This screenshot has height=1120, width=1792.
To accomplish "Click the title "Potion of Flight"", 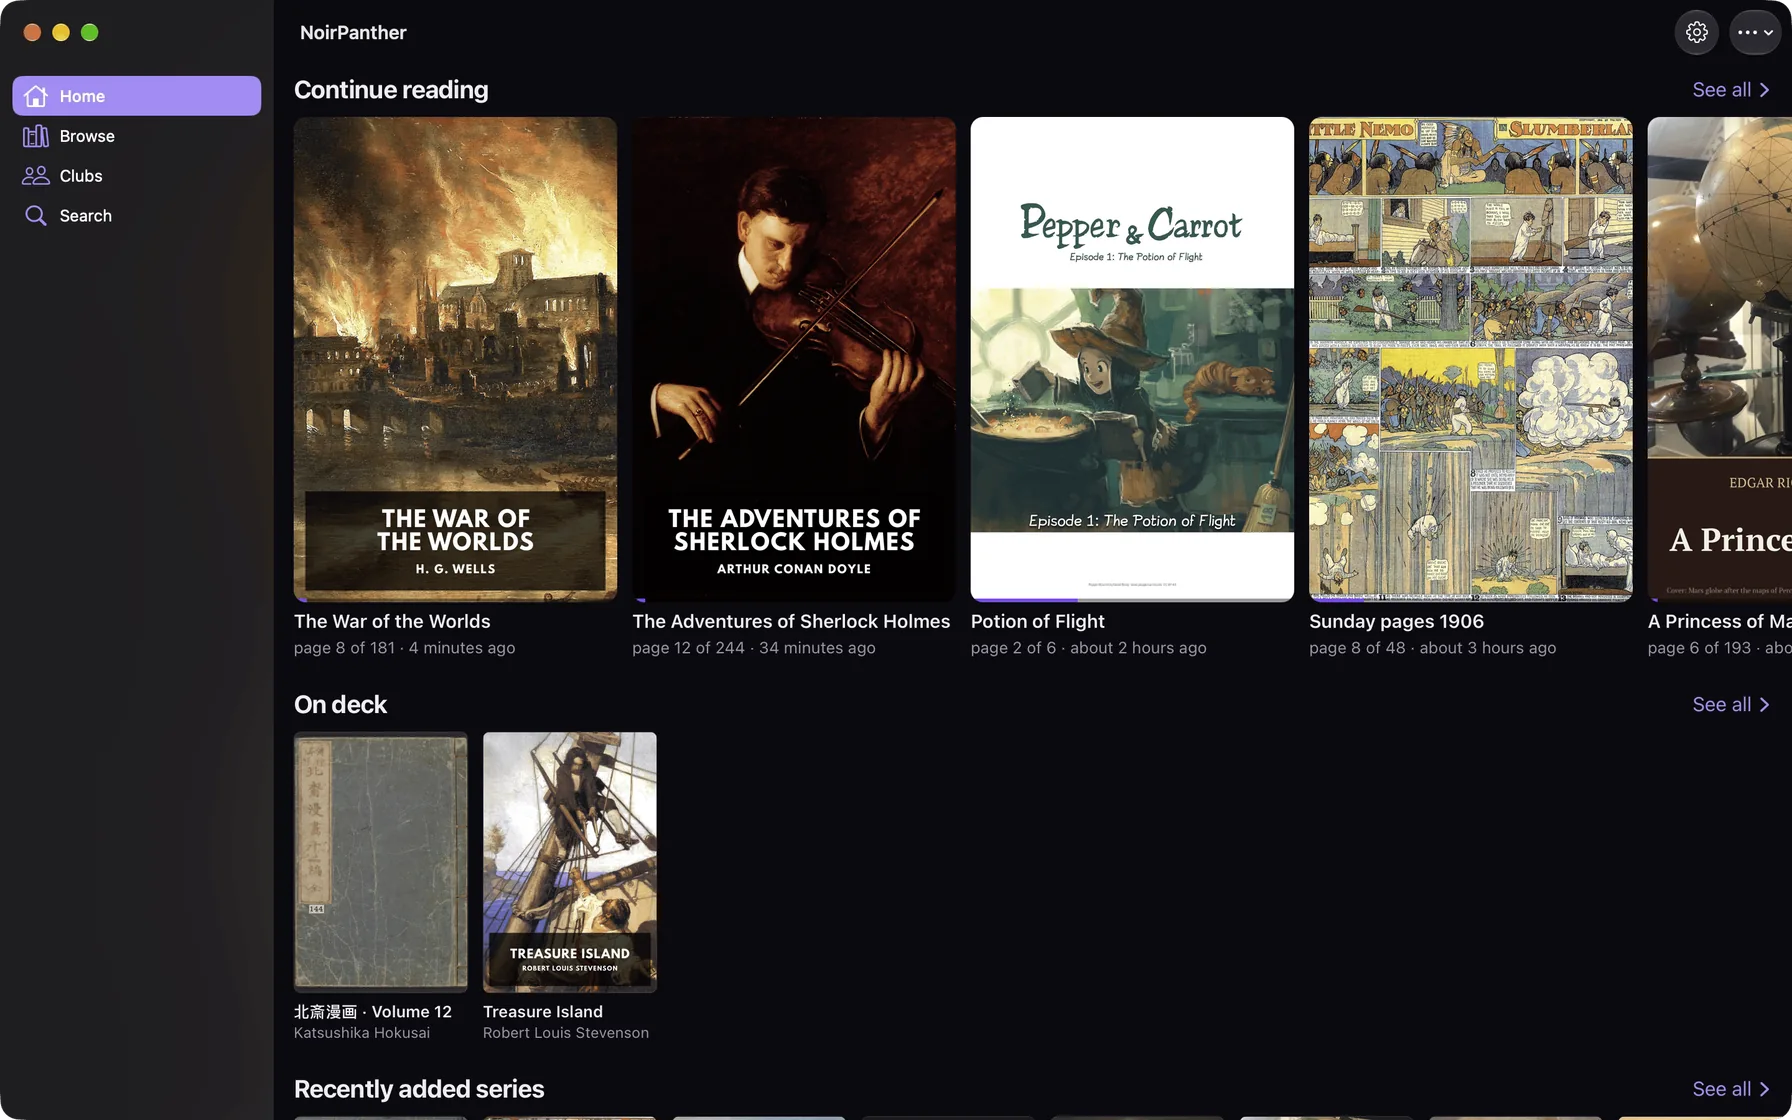I will (1038, 622).
